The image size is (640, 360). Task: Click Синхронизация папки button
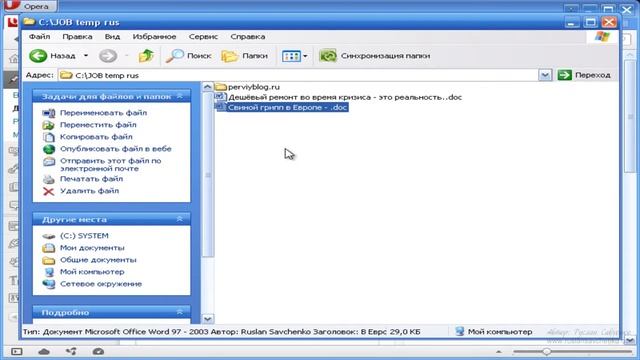[375, 56]
